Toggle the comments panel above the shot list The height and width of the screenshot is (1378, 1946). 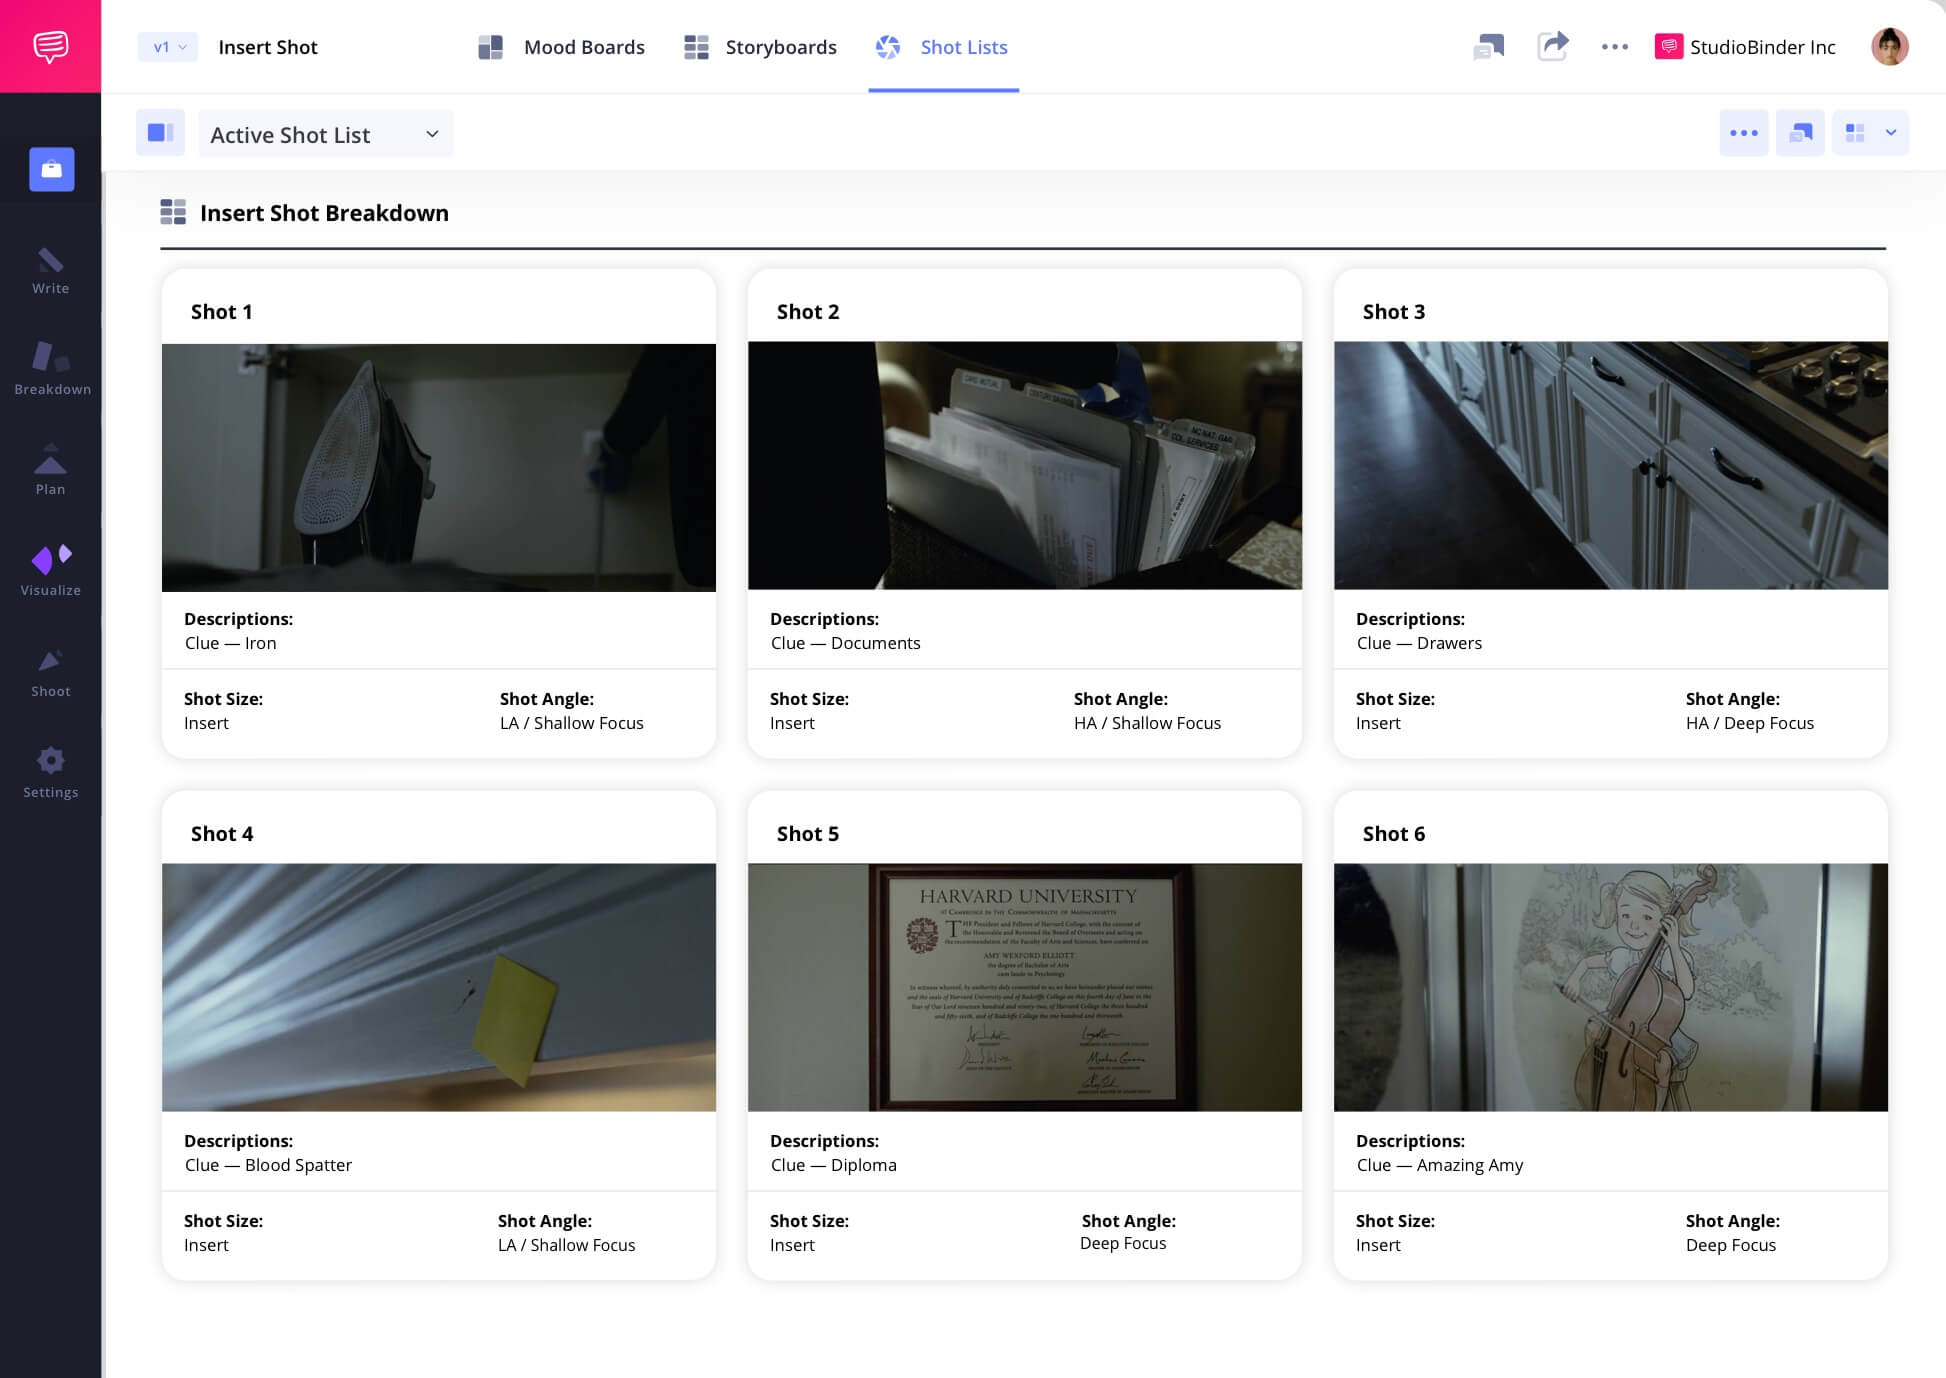click(1800, 133)
